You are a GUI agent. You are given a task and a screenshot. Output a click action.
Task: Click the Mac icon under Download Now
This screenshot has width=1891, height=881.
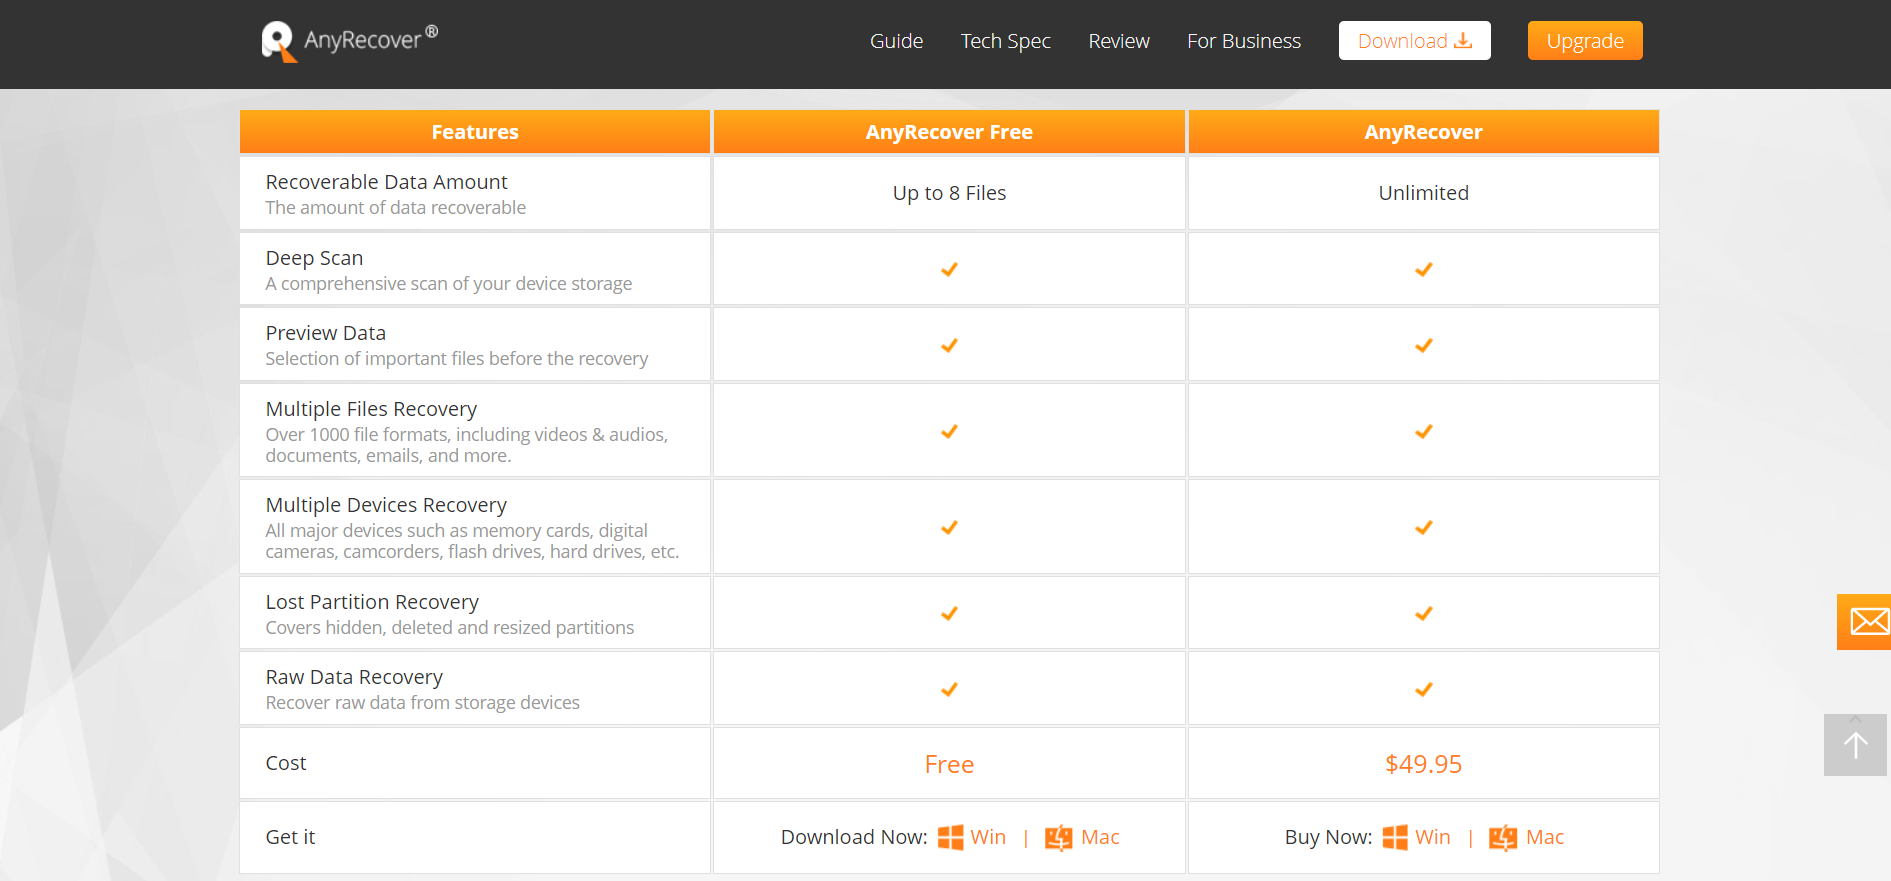tap(1058, 838)
